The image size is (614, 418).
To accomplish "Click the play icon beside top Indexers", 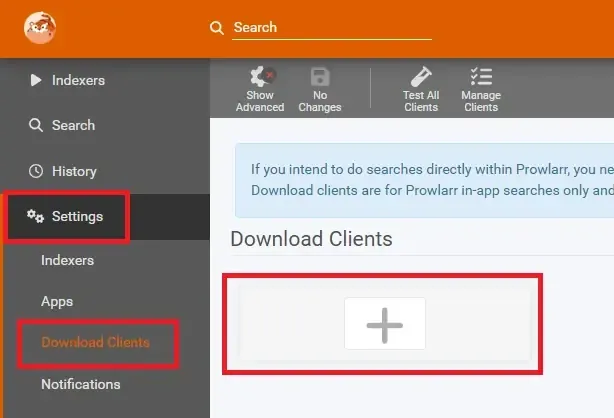I will click(36, 80).
